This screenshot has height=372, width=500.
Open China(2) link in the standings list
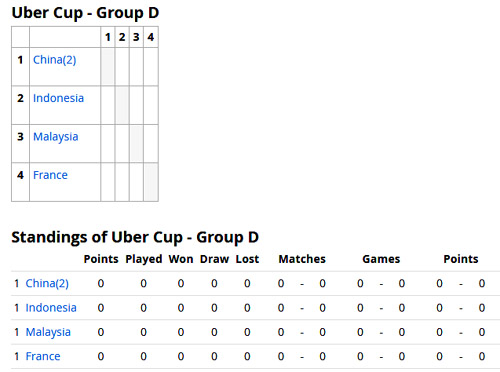47,283
